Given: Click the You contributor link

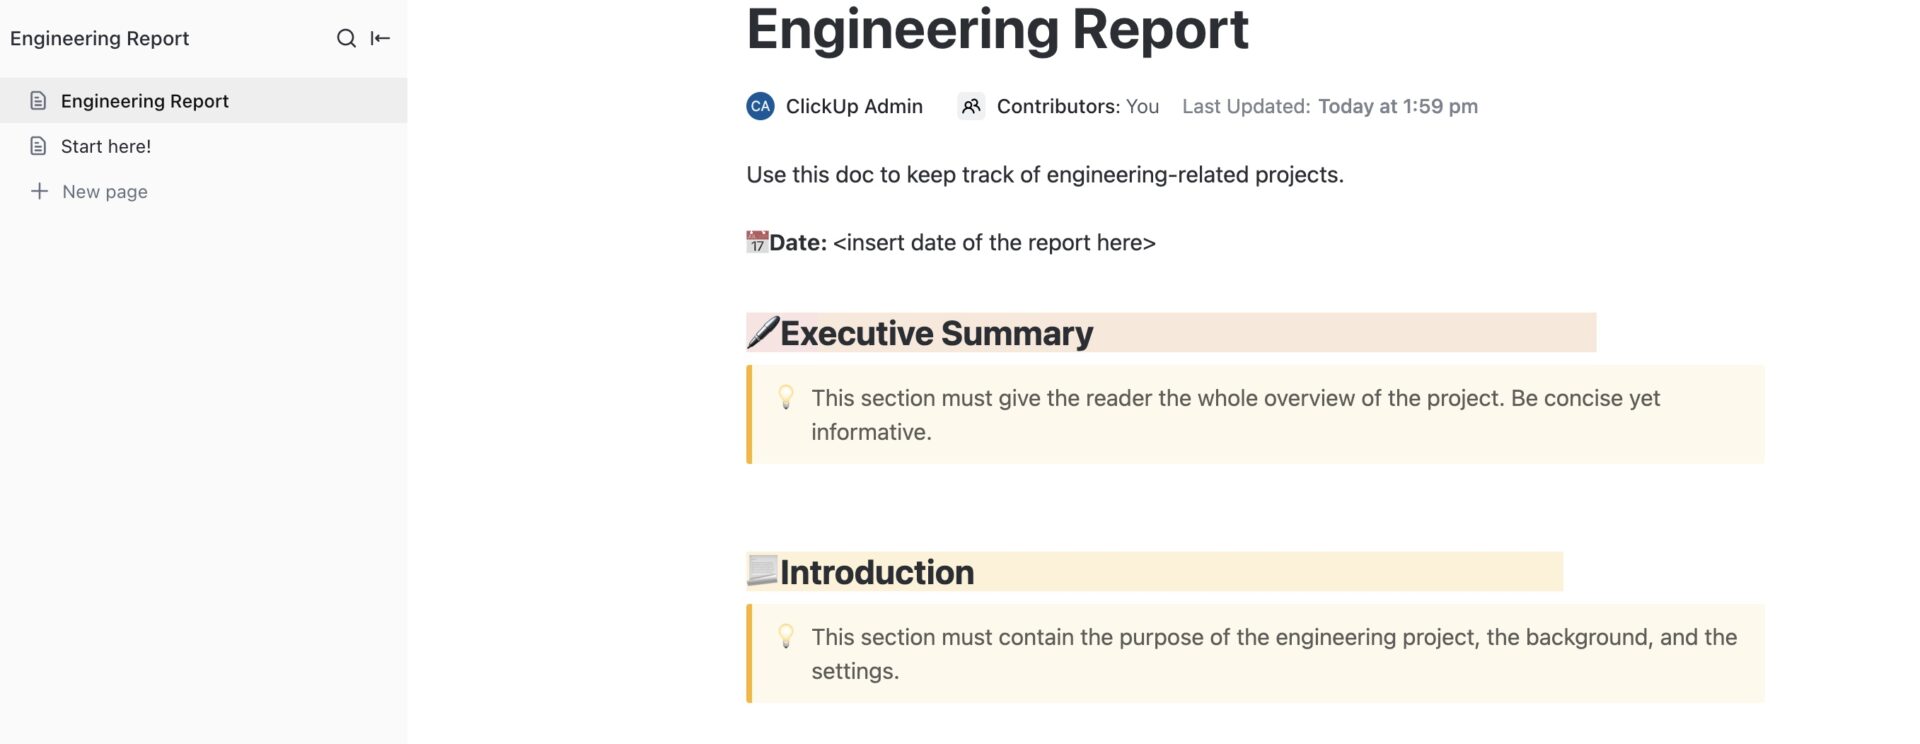Looking at the screenshot, I should [1143, 106].
